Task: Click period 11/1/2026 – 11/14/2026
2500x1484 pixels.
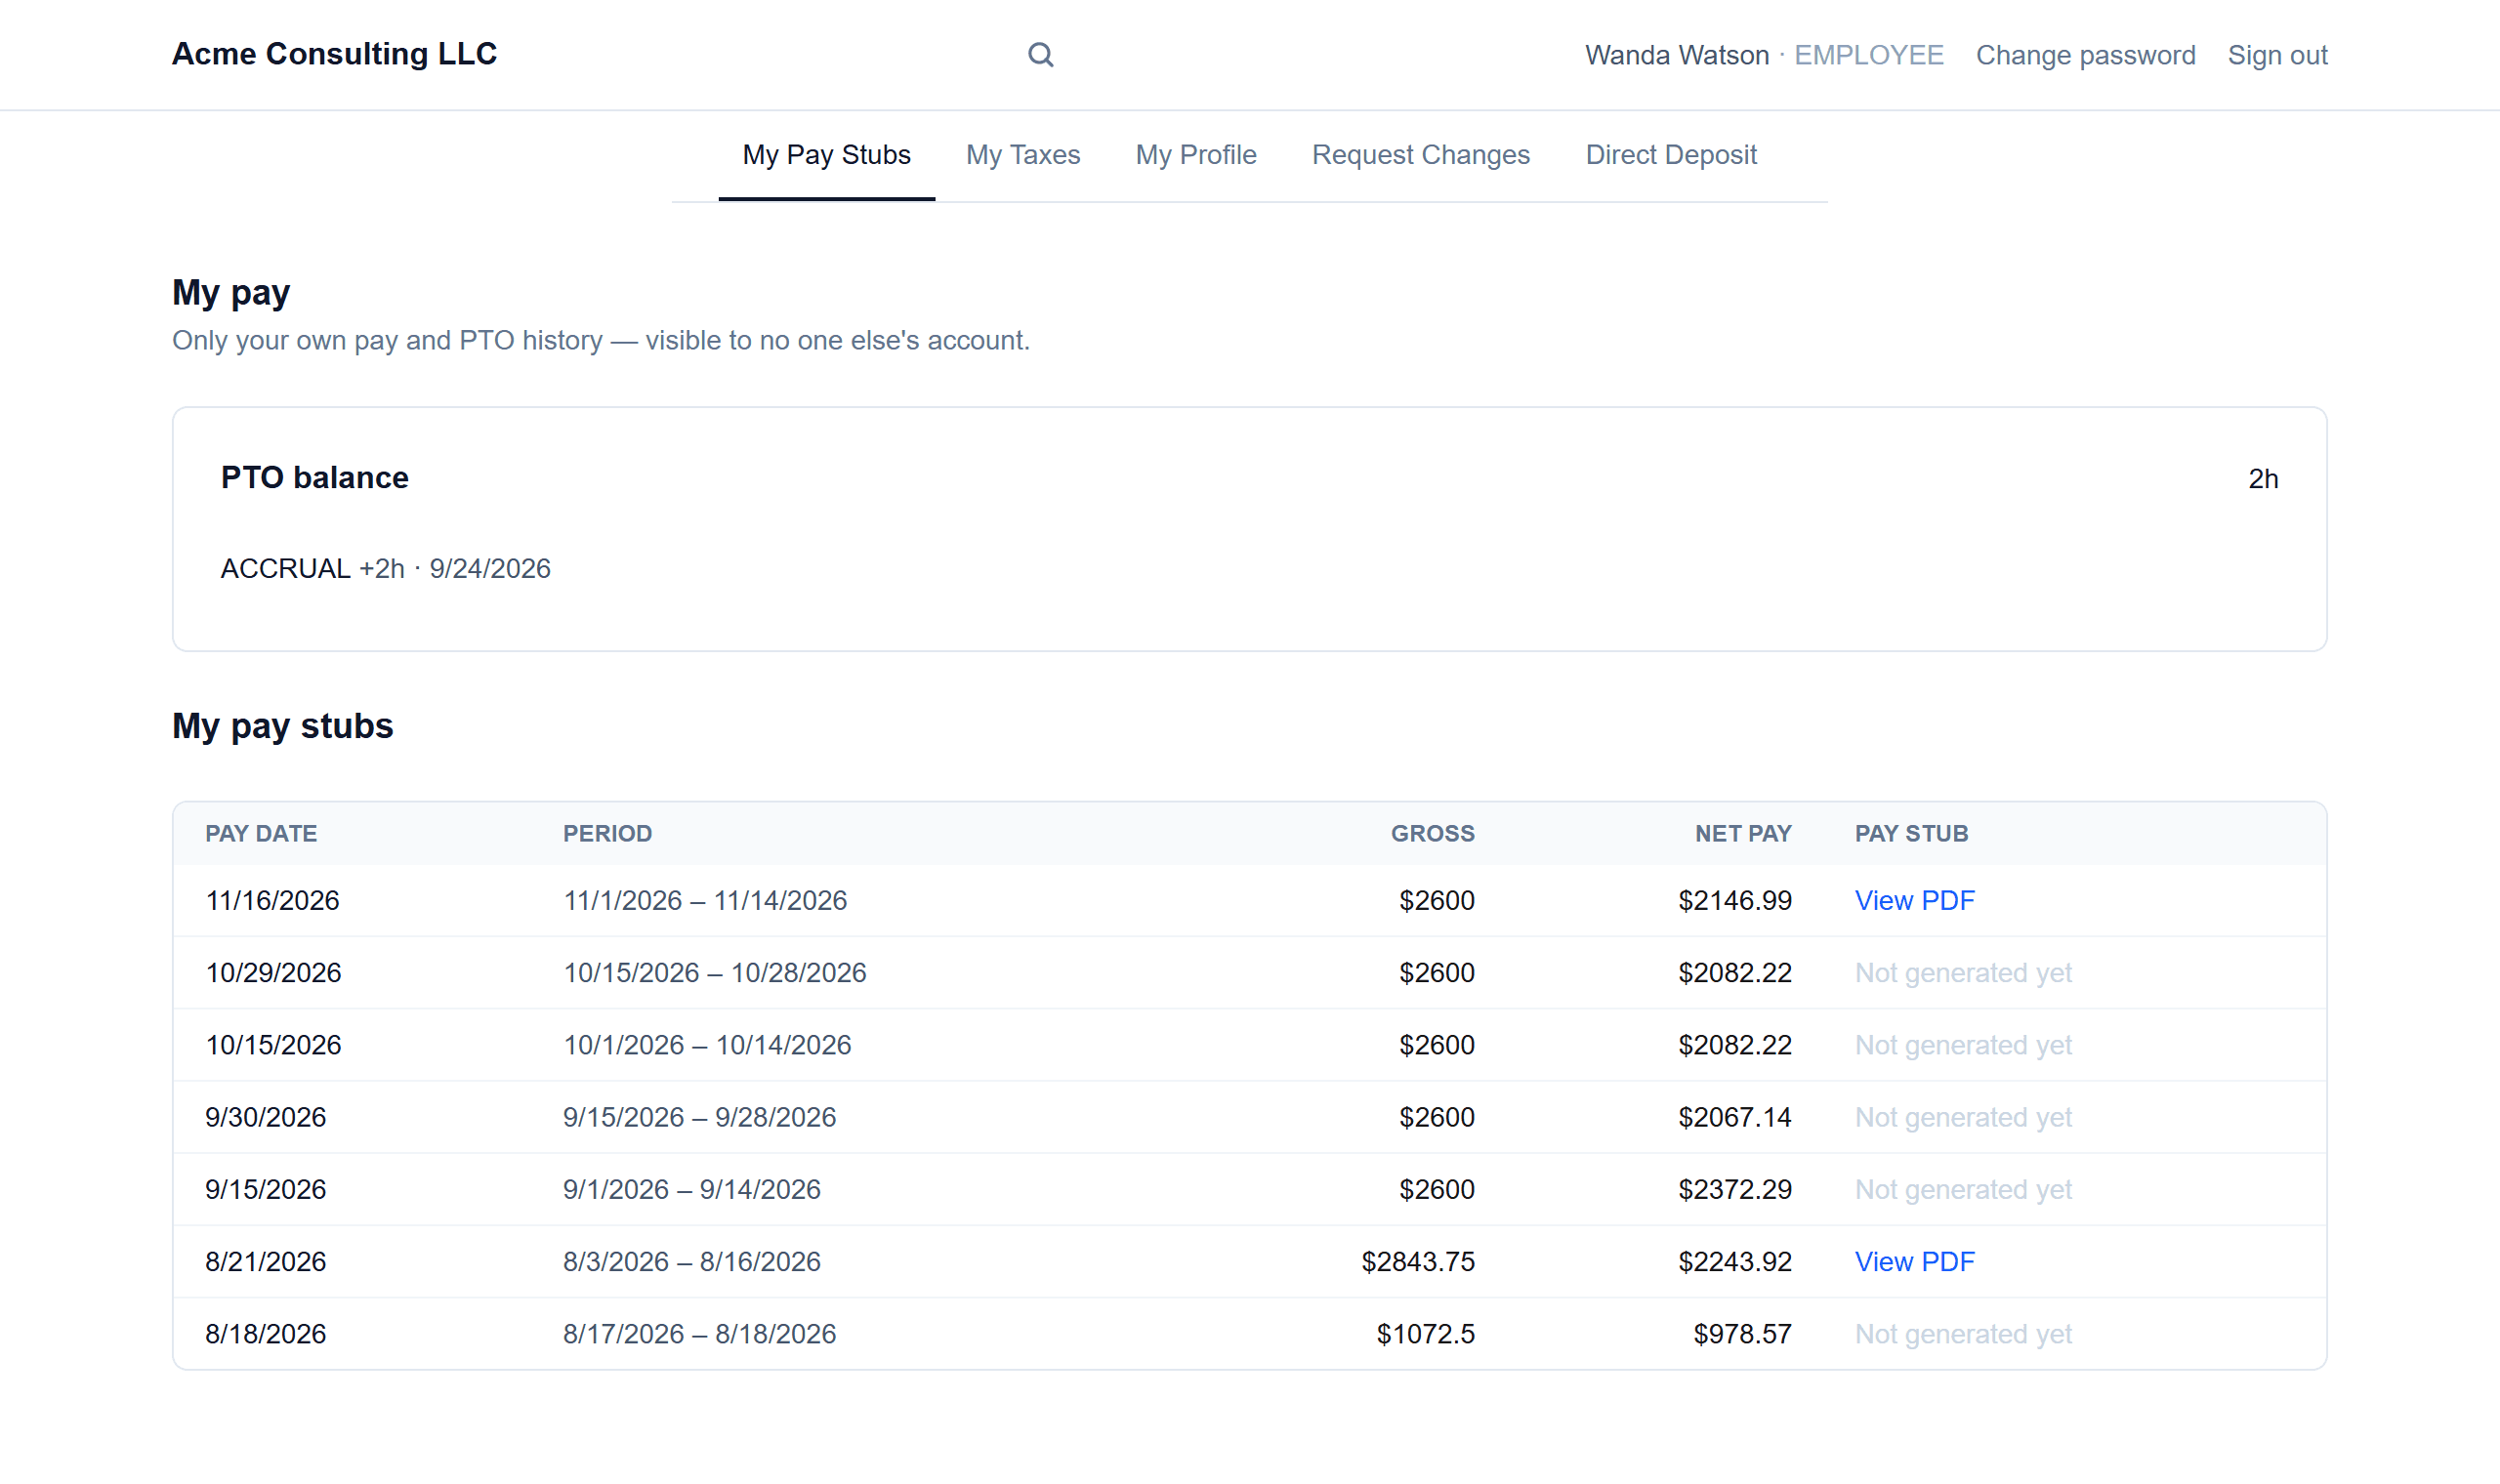Action: [x=704, y=900]
